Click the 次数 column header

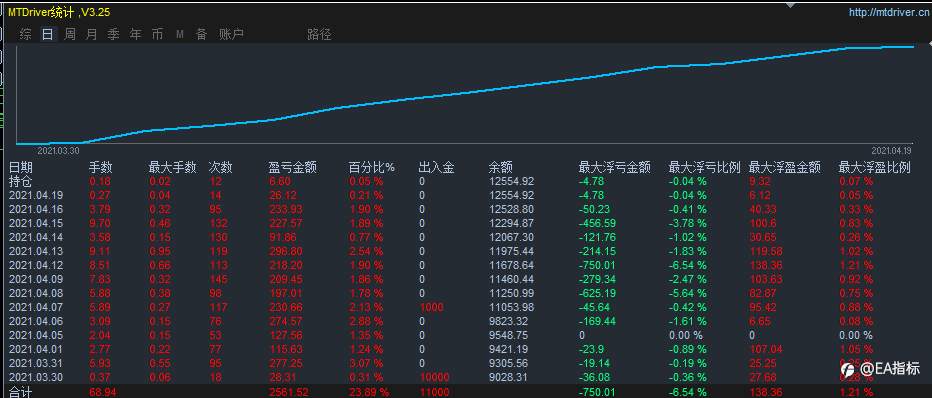tap(221, 168)
